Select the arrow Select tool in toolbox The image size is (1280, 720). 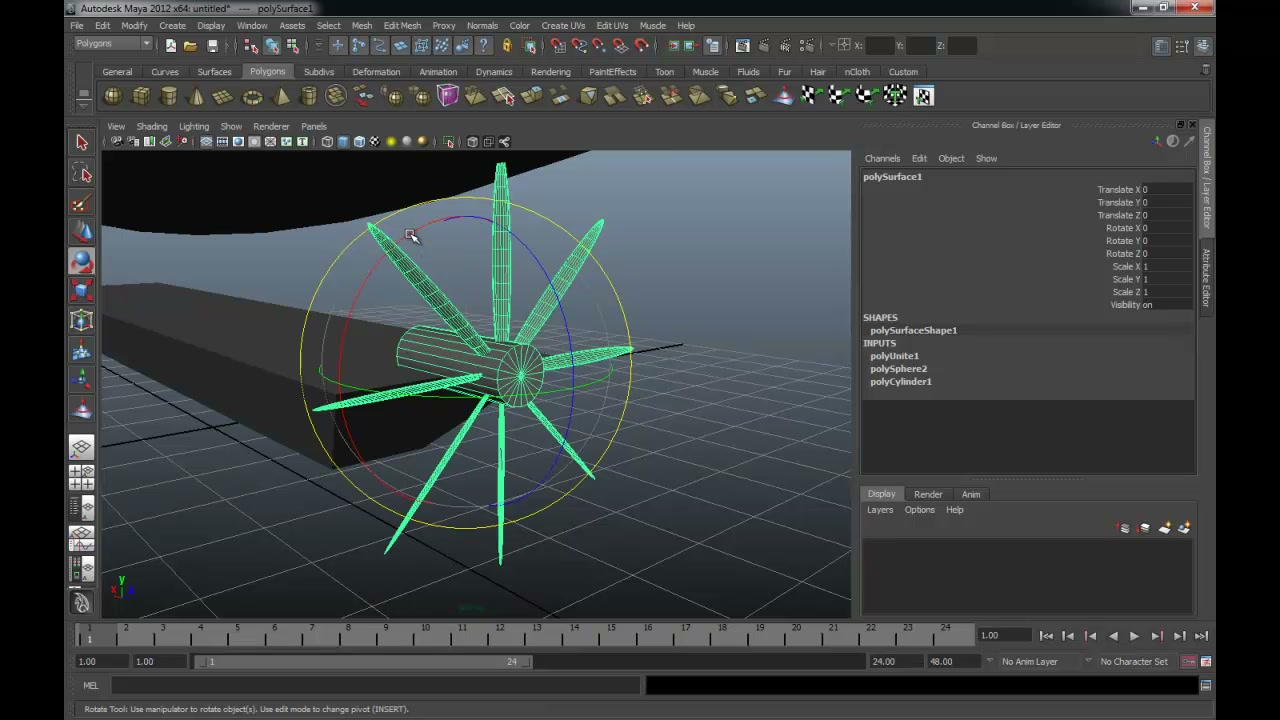coord(82,143)
